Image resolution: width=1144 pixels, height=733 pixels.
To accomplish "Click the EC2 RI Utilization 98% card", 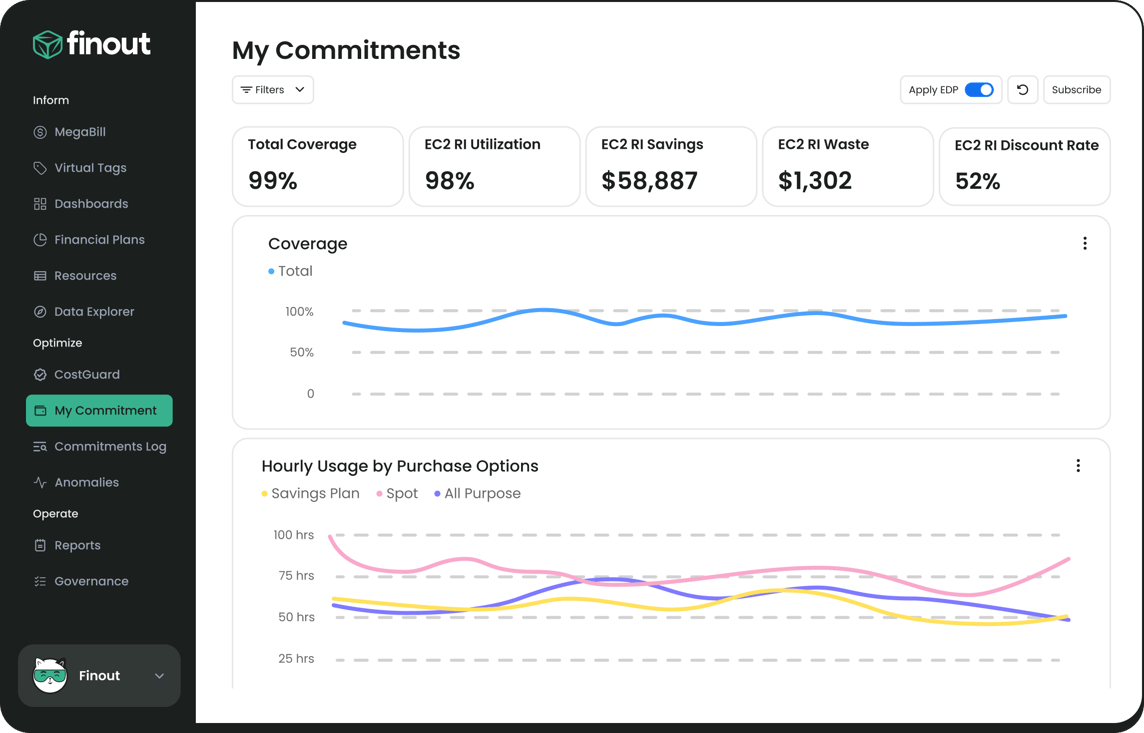I will coord(495,166).
